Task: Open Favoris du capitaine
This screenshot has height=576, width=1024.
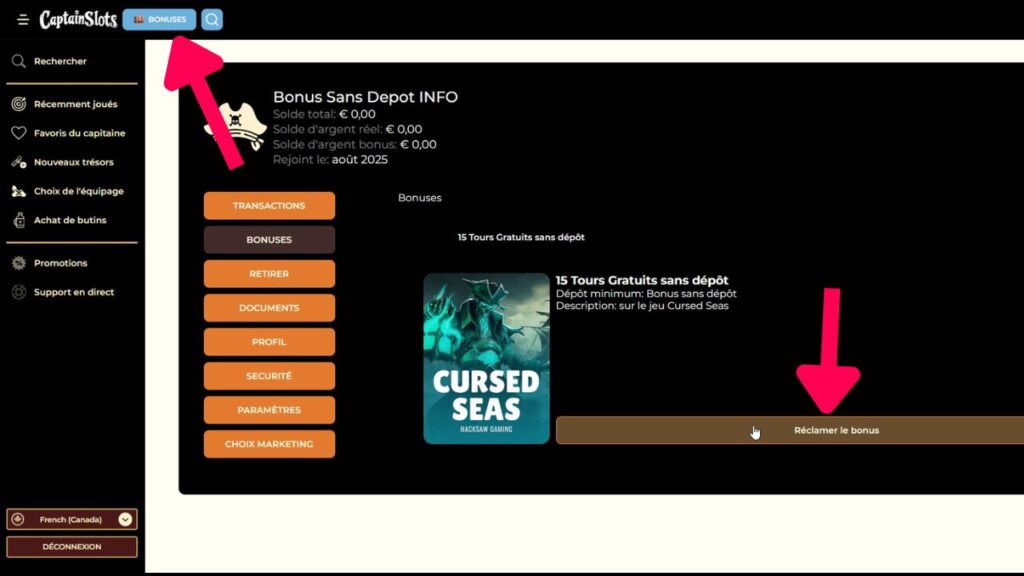Action: pyautogui.click(x=80, y=133)
